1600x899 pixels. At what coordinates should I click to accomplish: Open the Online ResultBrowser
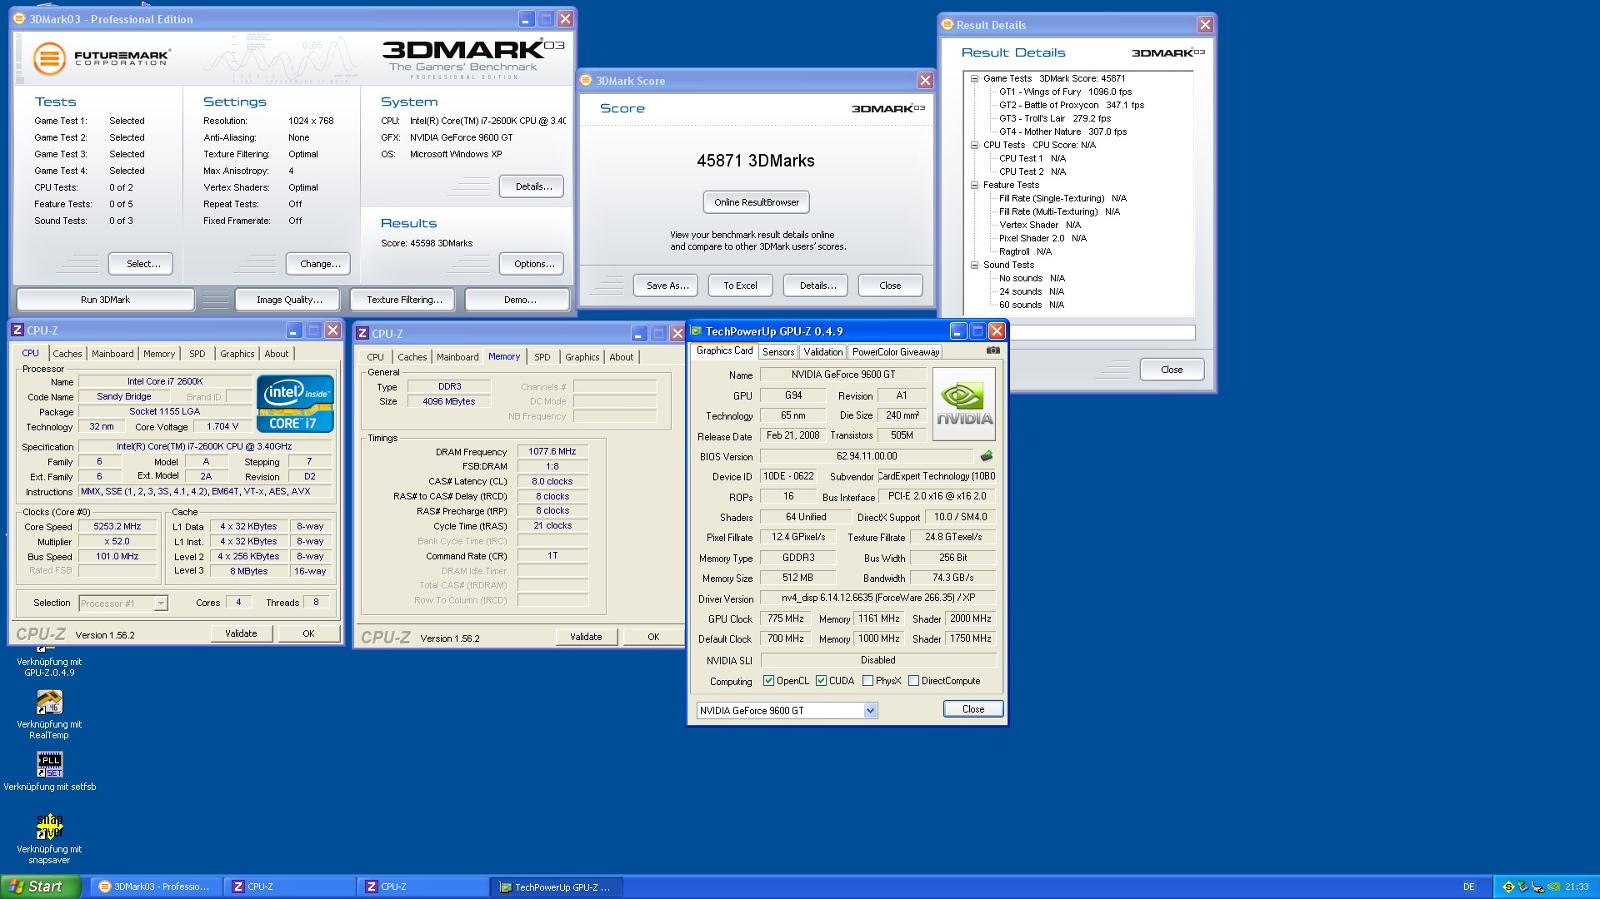[756, 202]
